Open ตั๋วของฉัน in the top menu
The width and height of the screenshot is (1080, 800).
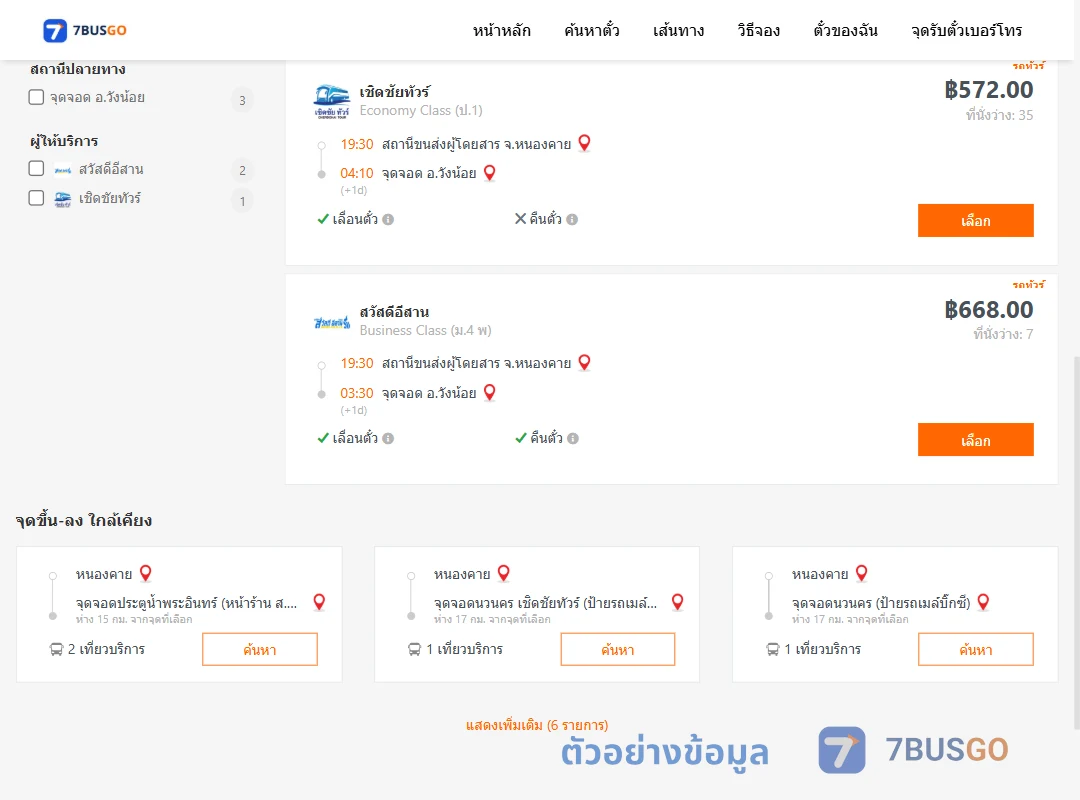point(845,31)
